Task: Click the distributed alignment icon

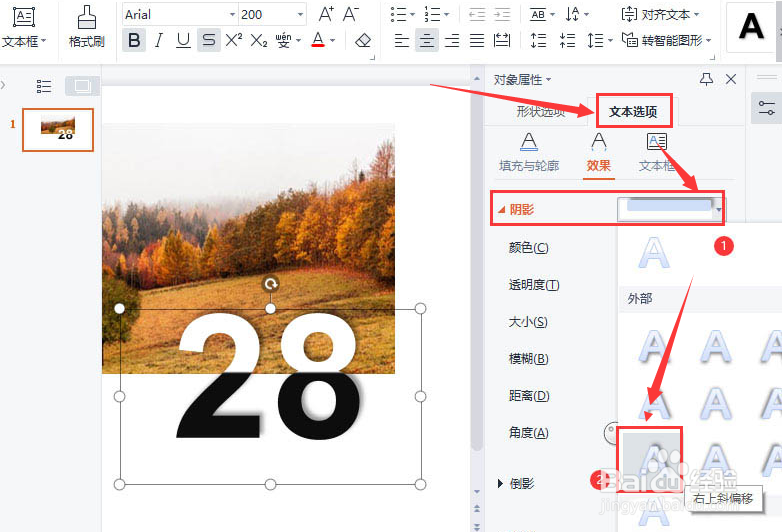Action: pos(502,40)
